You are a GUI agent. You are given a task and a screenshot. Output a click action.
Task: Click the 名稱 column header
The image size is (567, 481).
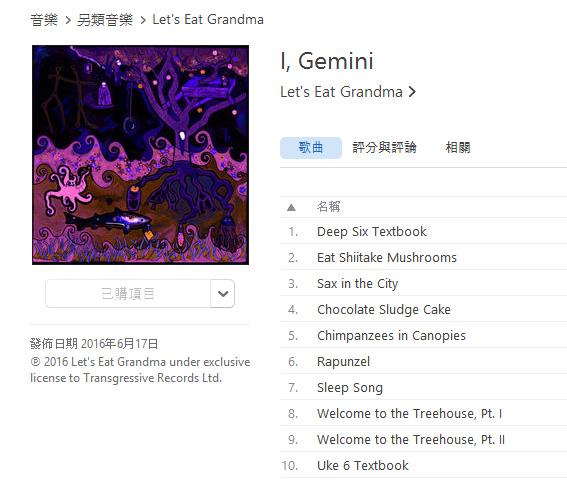328,207
